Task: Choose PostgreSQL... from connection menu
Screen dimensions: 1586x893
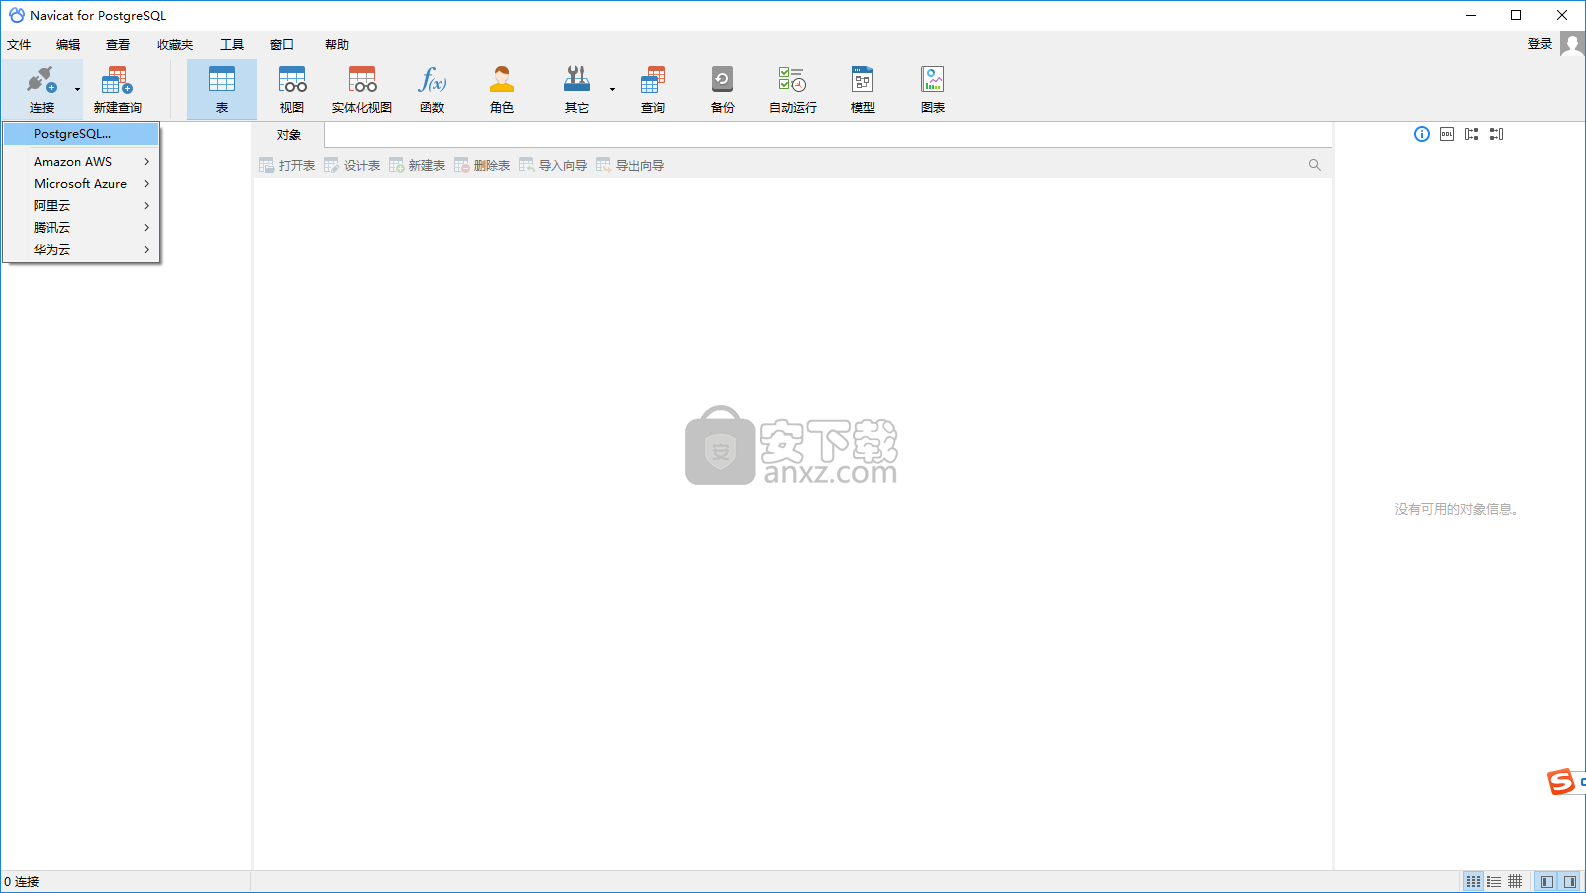Action: [x=81, y=134]
